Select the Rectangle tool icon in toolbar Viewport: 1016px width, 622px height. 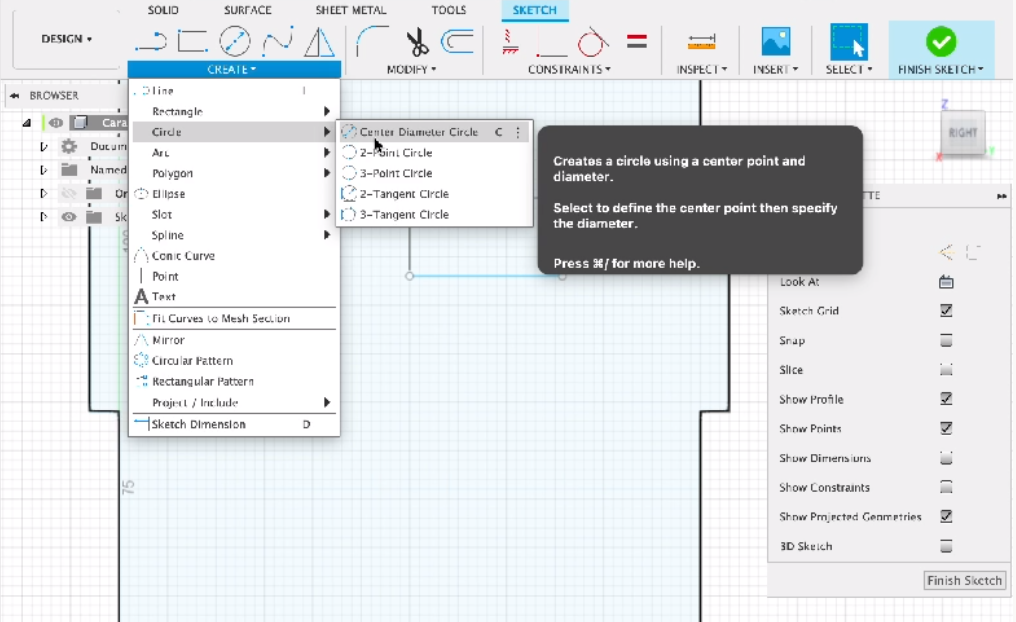click(192, 41)
